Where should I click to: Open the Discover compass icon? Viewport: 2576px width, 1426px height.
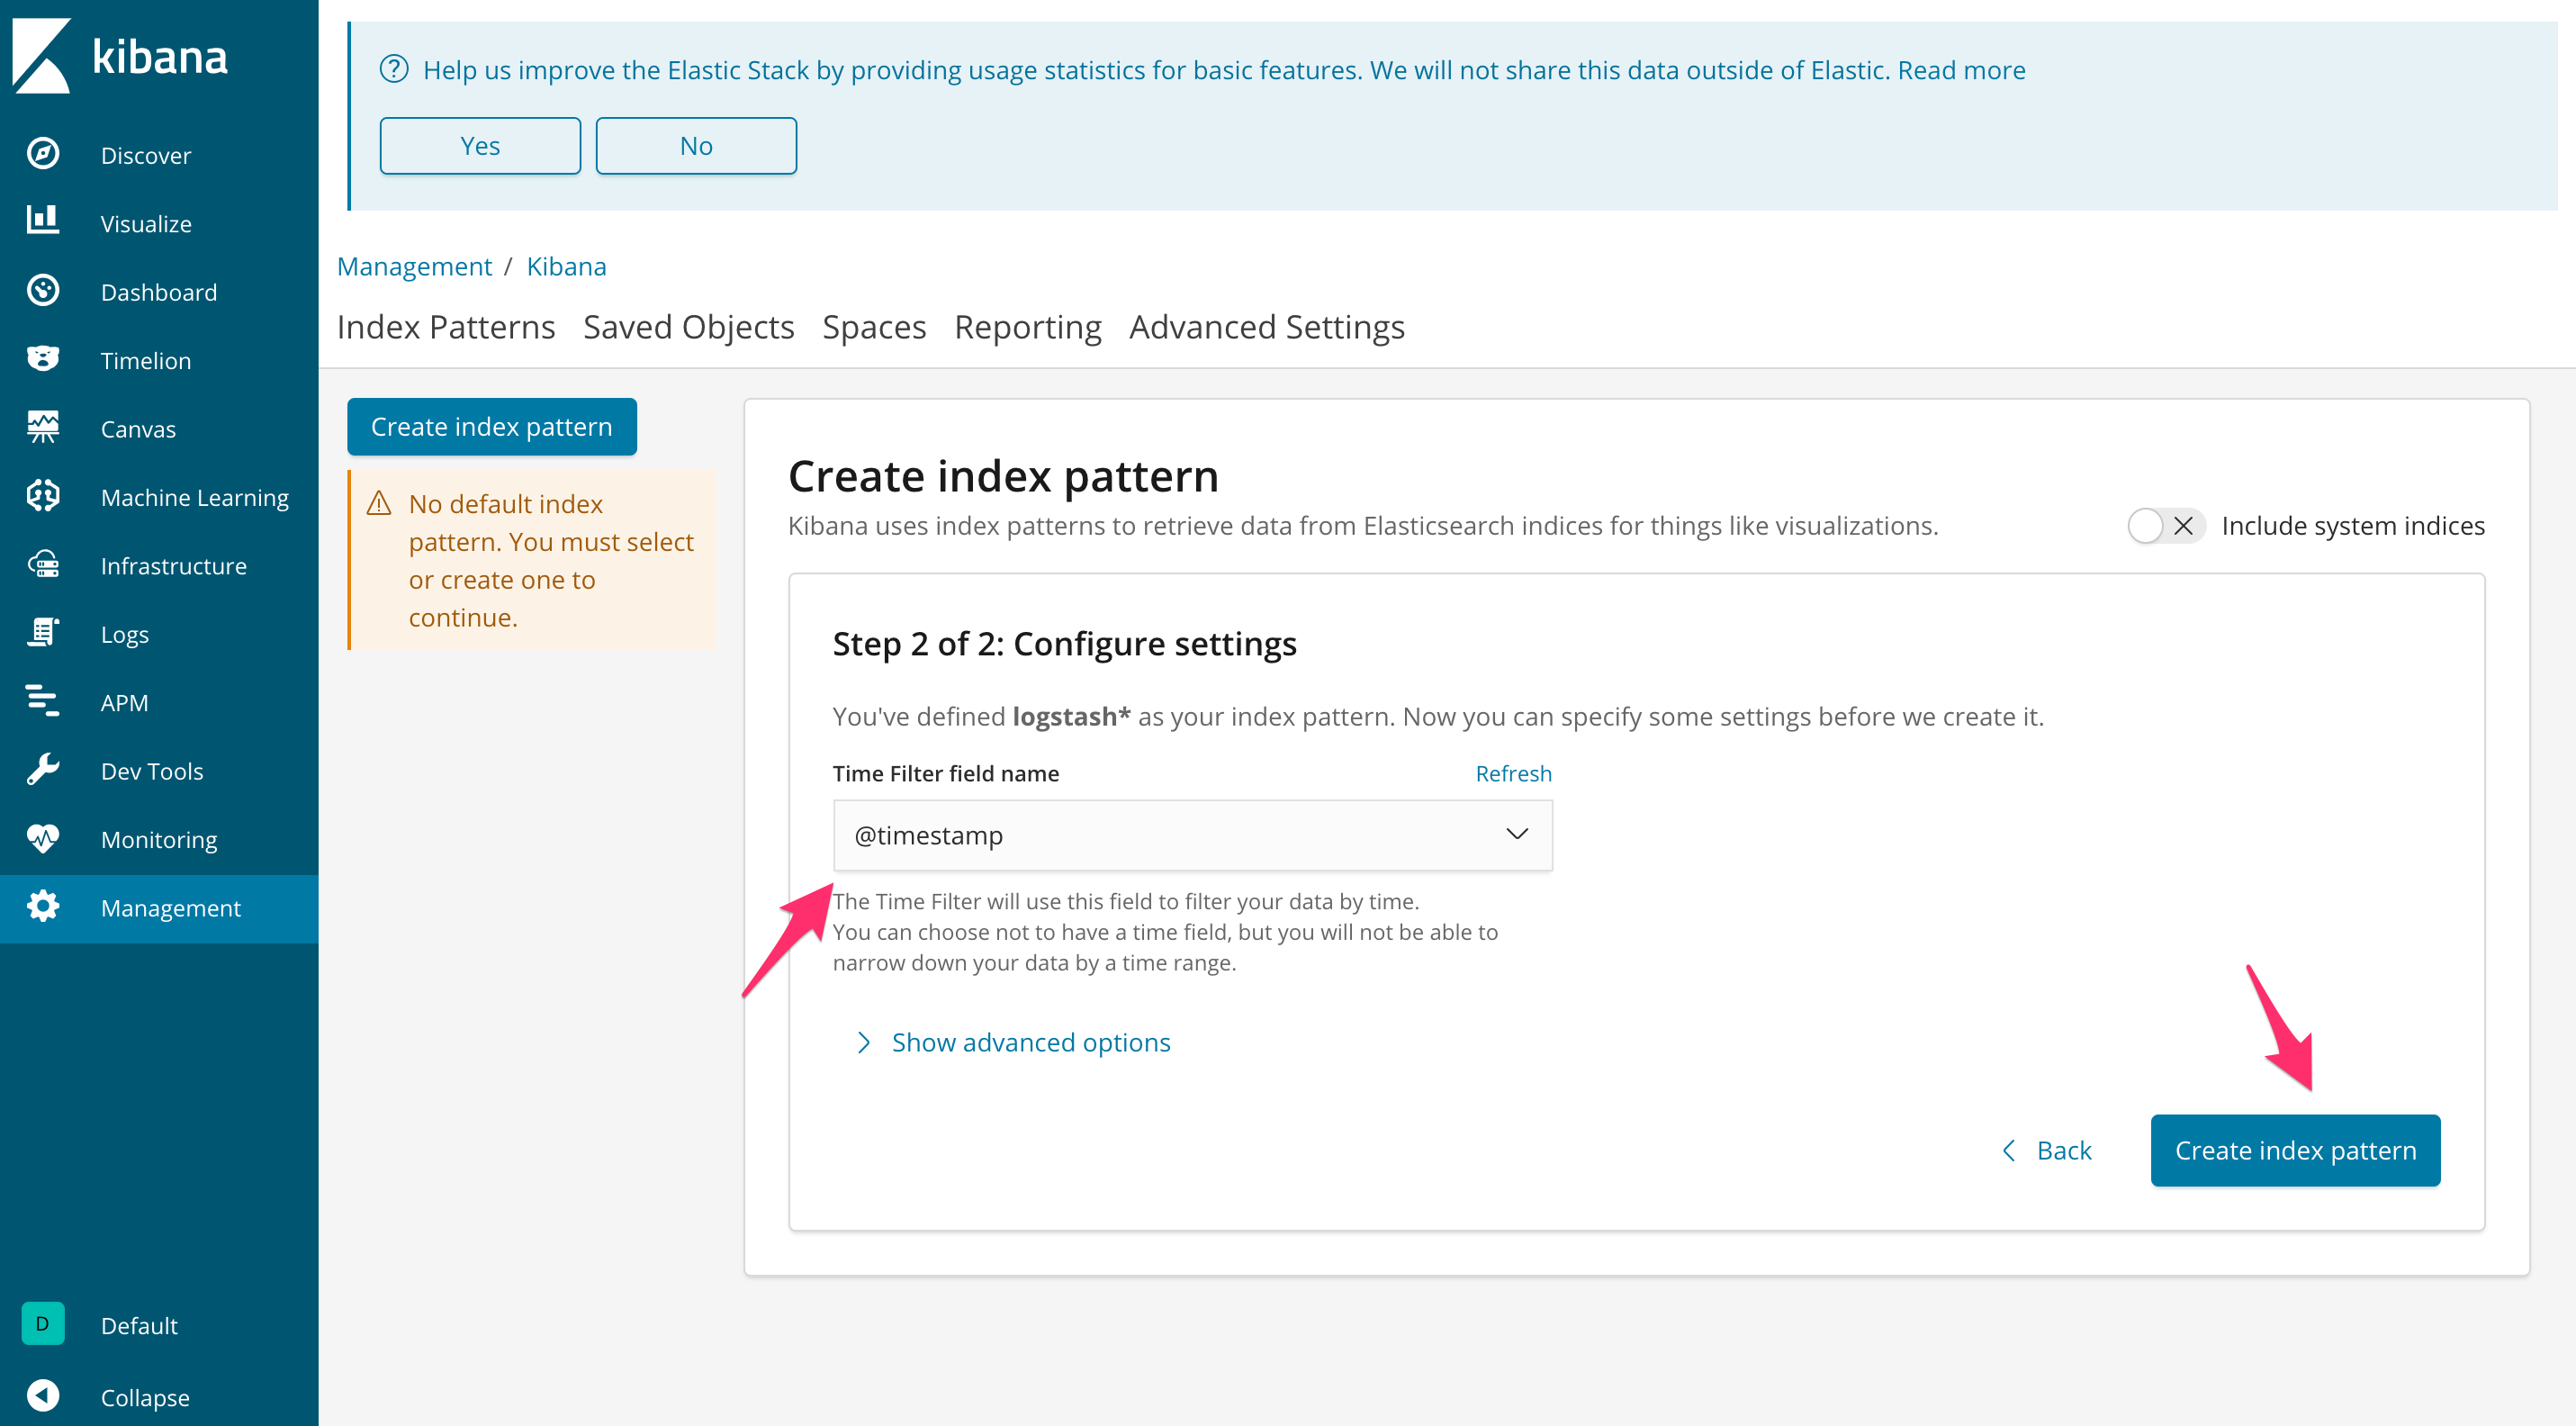pos(42,154)
